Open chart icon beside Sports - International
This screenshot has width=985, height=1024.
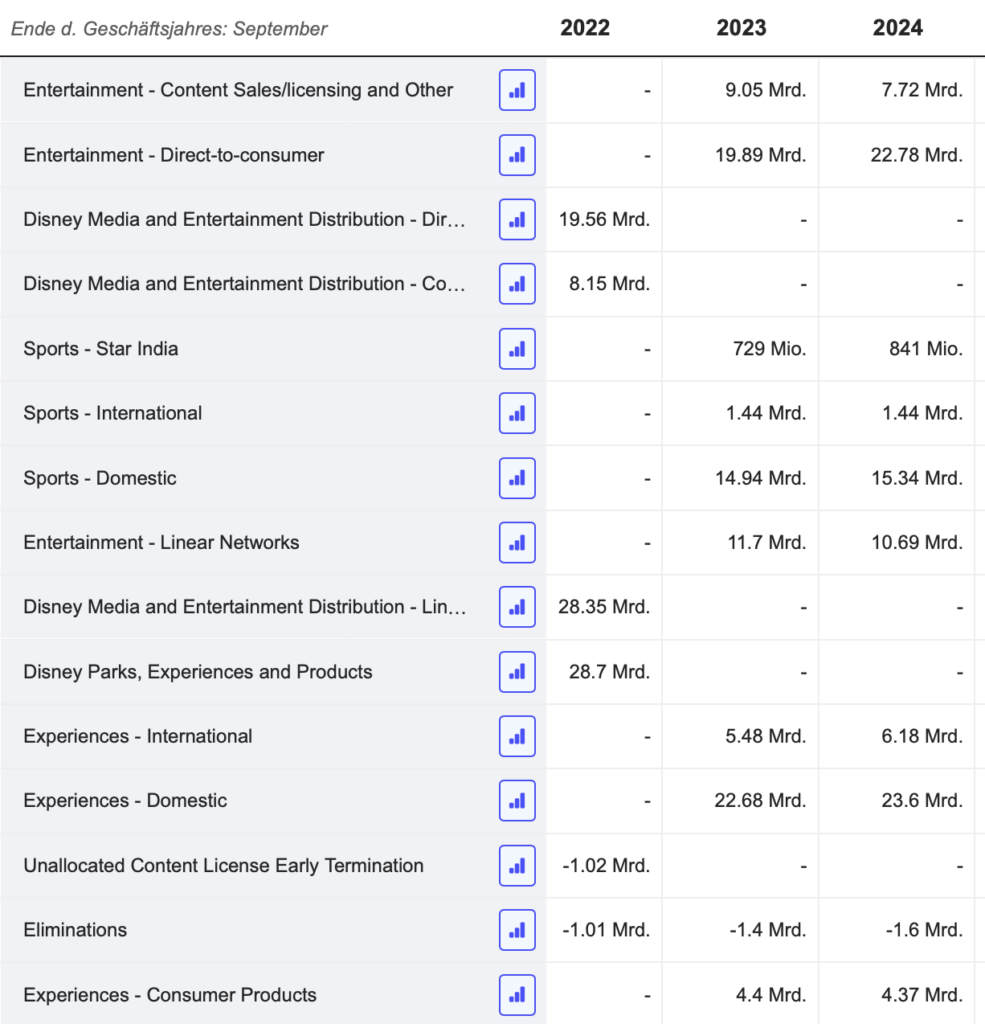tap(517, 413)
